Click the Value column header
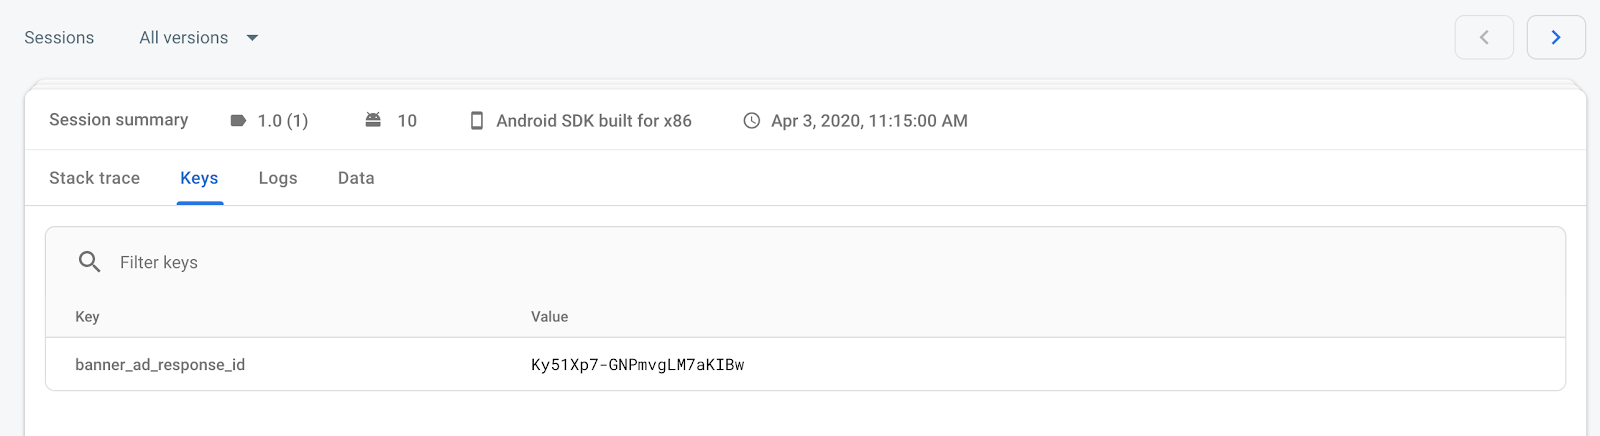Viewport: 1600px width, 436px height. coord(549,317)
